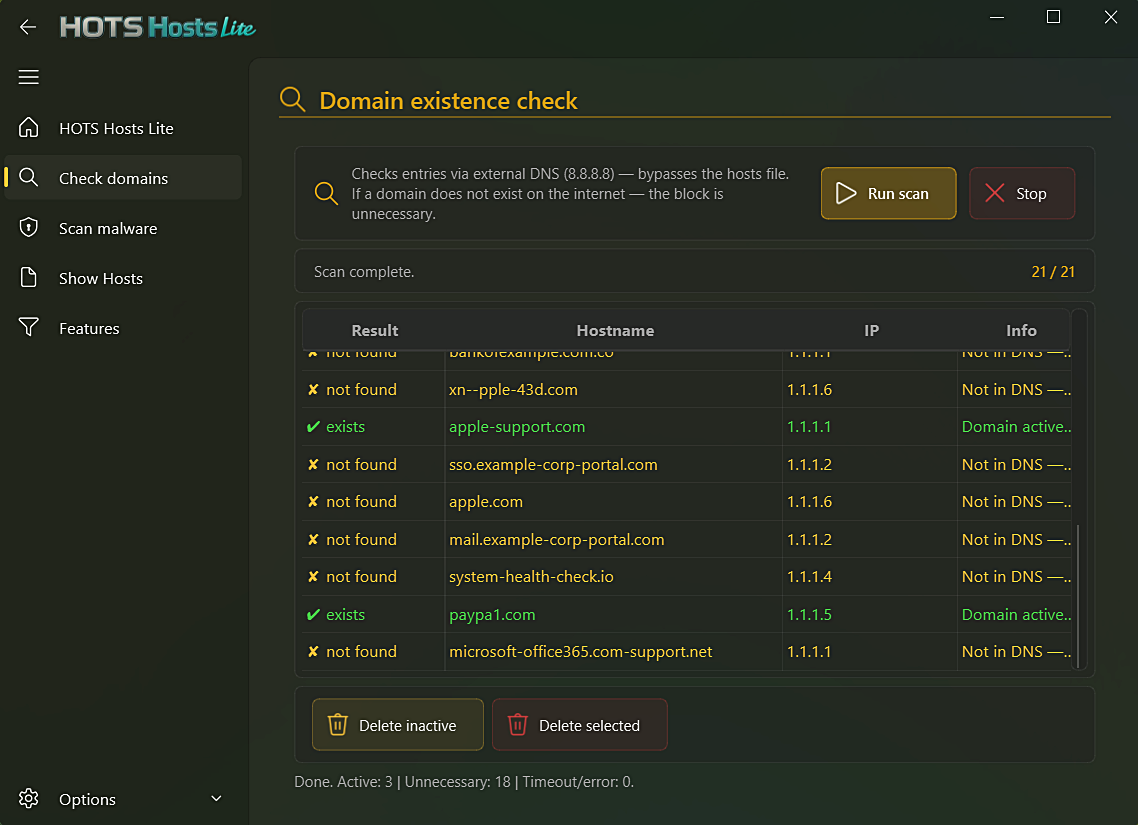Open the Options menu item
This screenshot has width=1138, height=825.
[123, 799]
